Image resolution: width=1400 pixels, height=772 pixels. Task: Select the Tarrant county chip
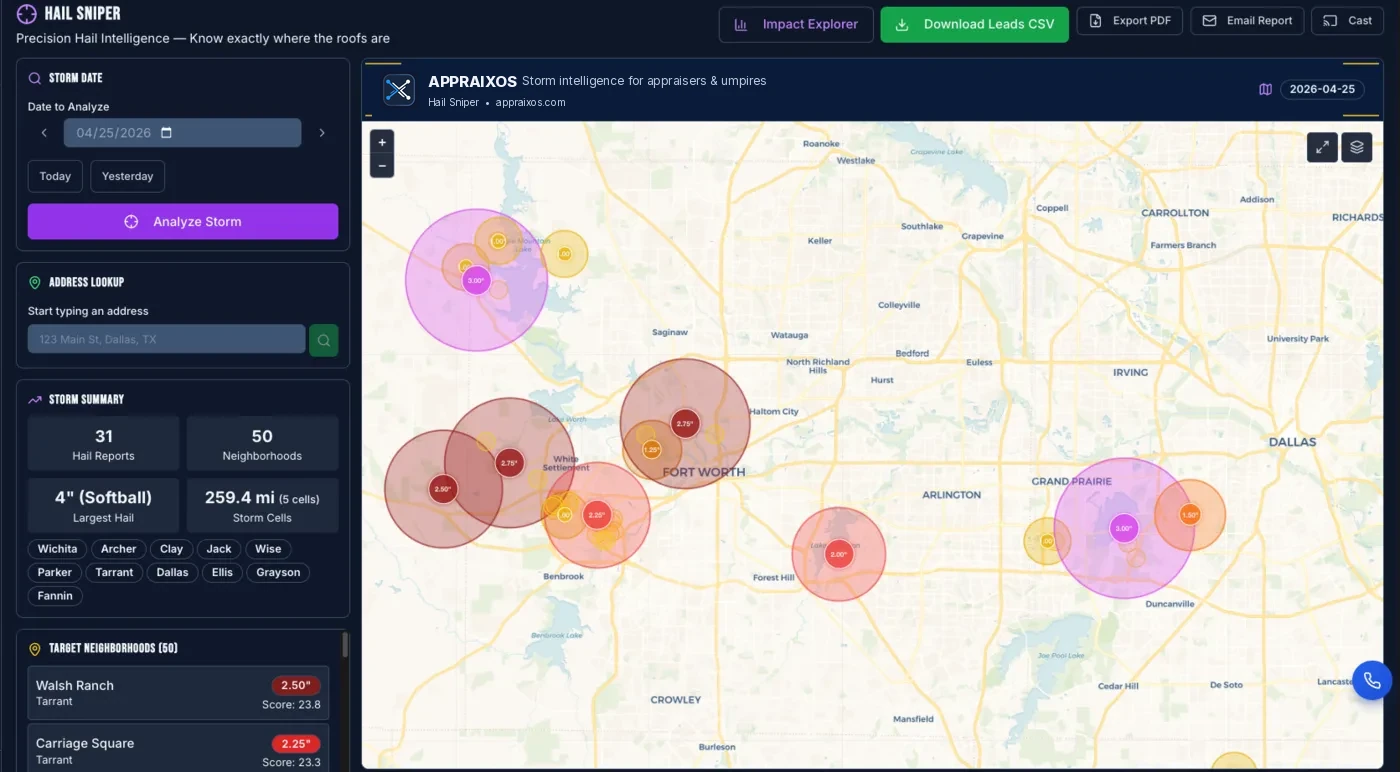coord(114,573)
